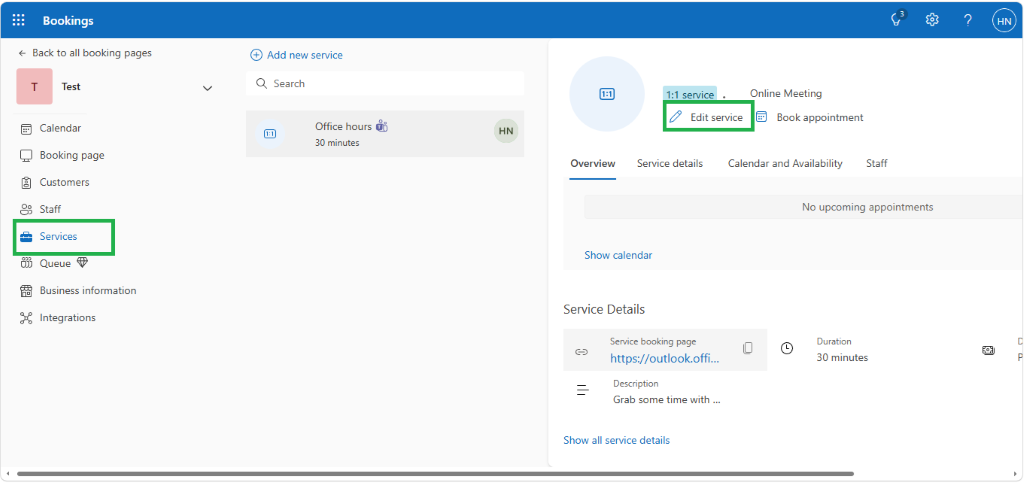Click the price icon near Duration

(988, 351)
